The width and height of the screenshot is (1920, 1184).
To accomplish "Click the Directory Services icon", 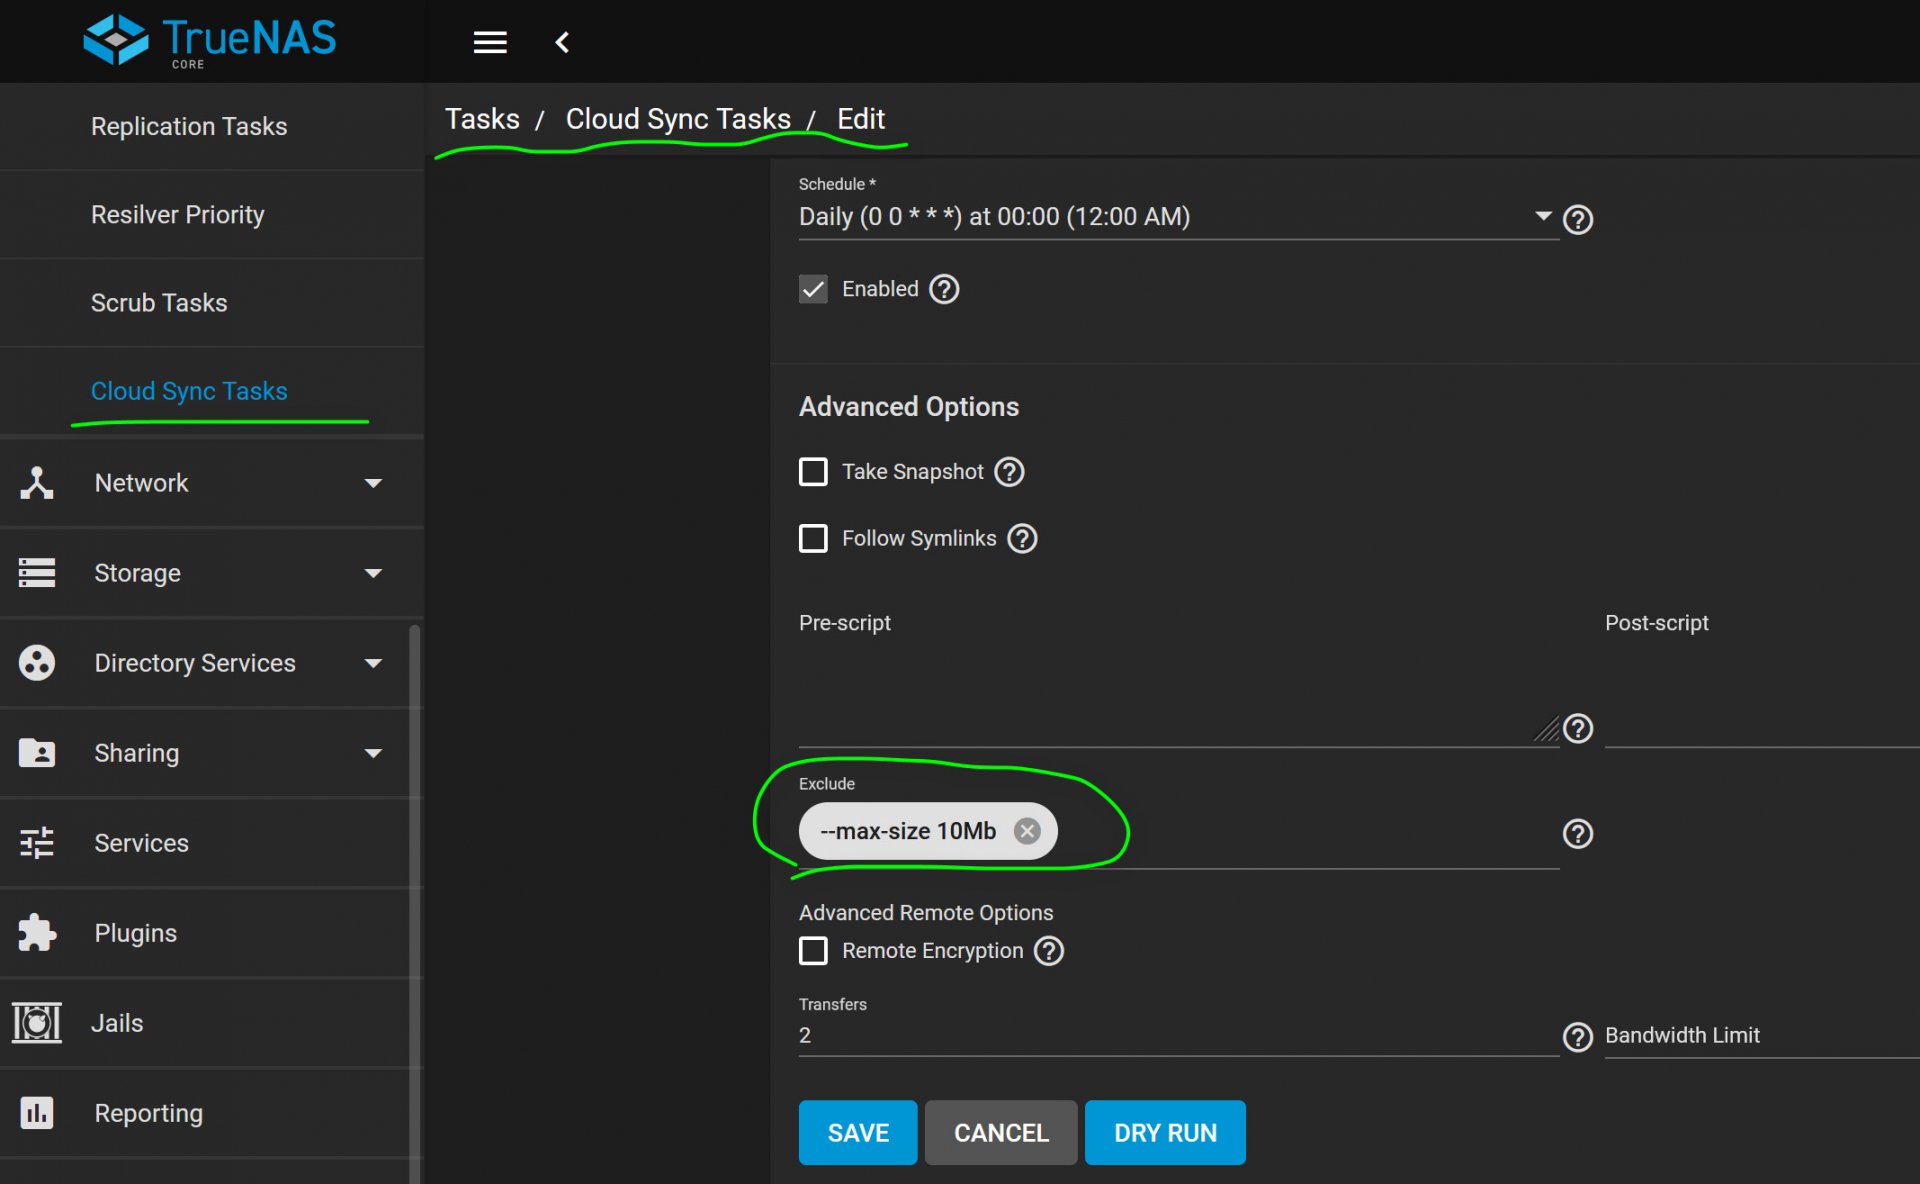I will (x=37, y=663).
